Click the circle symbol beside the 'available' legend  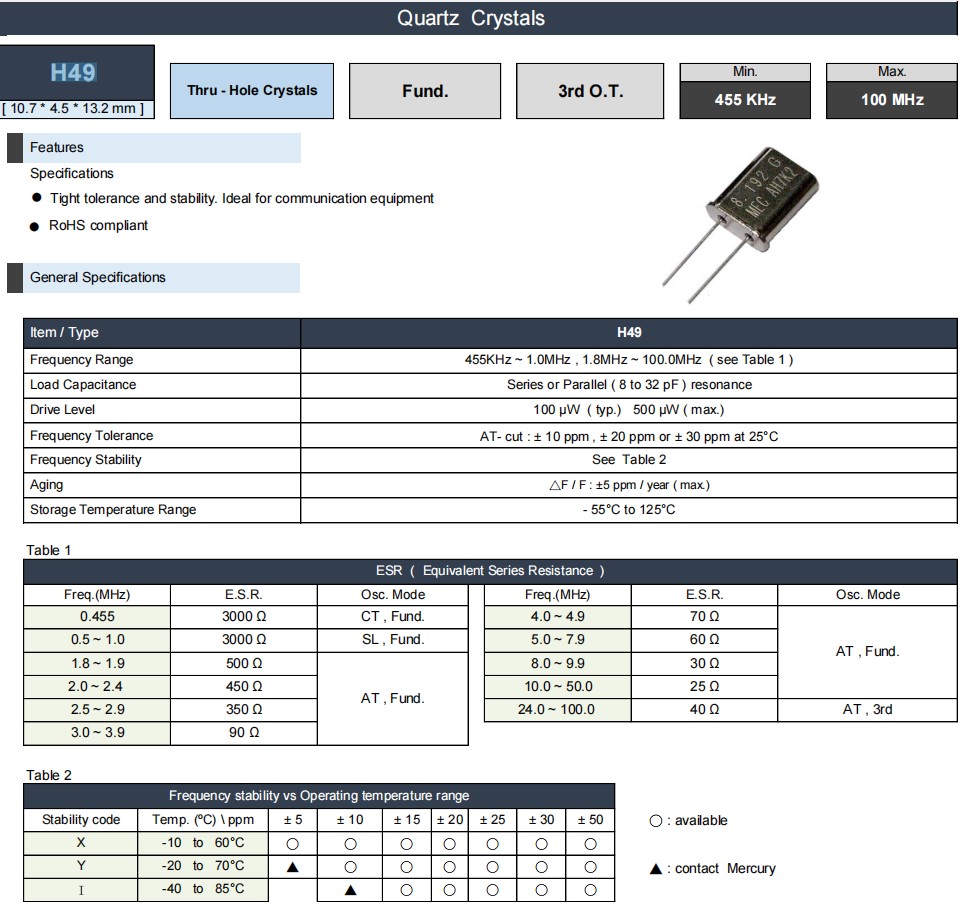click(x=656, y=821)
